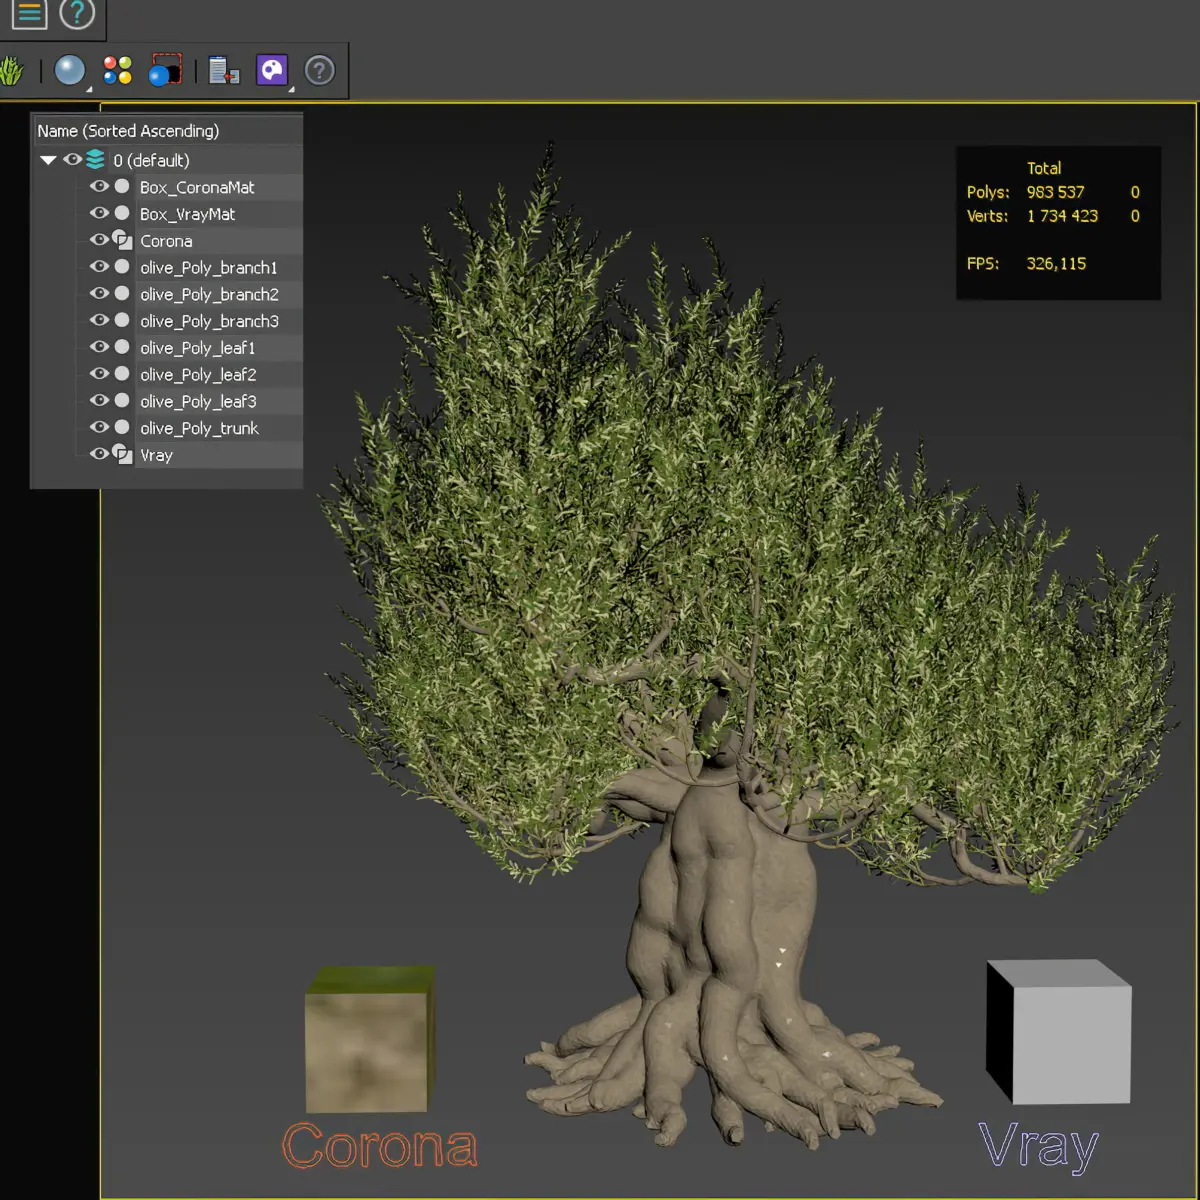Select olive_Poly_branch3 in the list
This screenshot has height=1200, width=1200.
(x=209, y=321)
